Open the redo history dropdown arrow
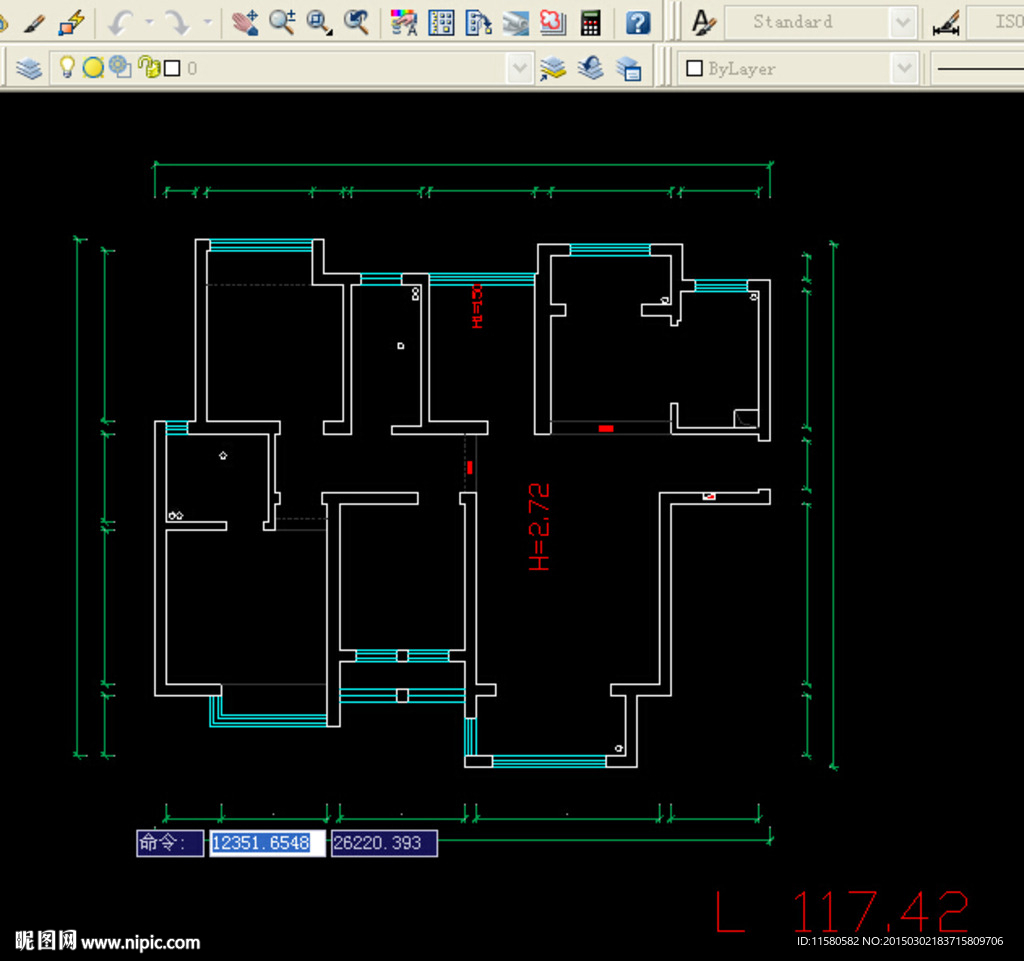The height and width of the screenshot is (961, 1024). coord(208,22)
